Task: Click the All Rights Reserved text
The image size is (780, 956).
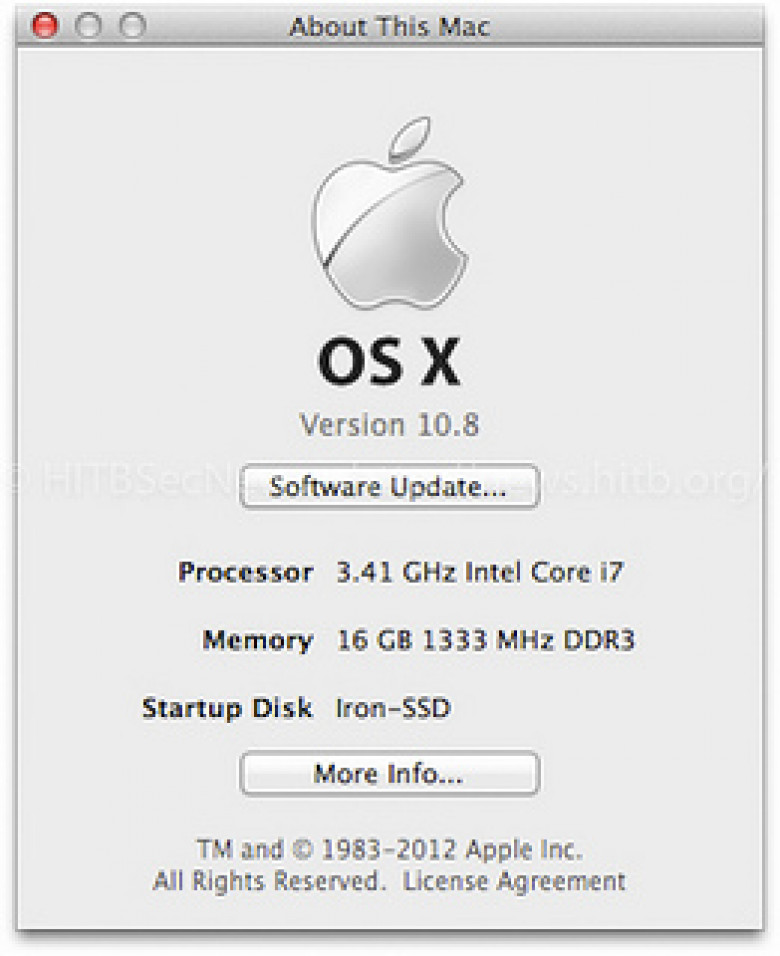Action: pyautogui.click(x=268, y=882)
